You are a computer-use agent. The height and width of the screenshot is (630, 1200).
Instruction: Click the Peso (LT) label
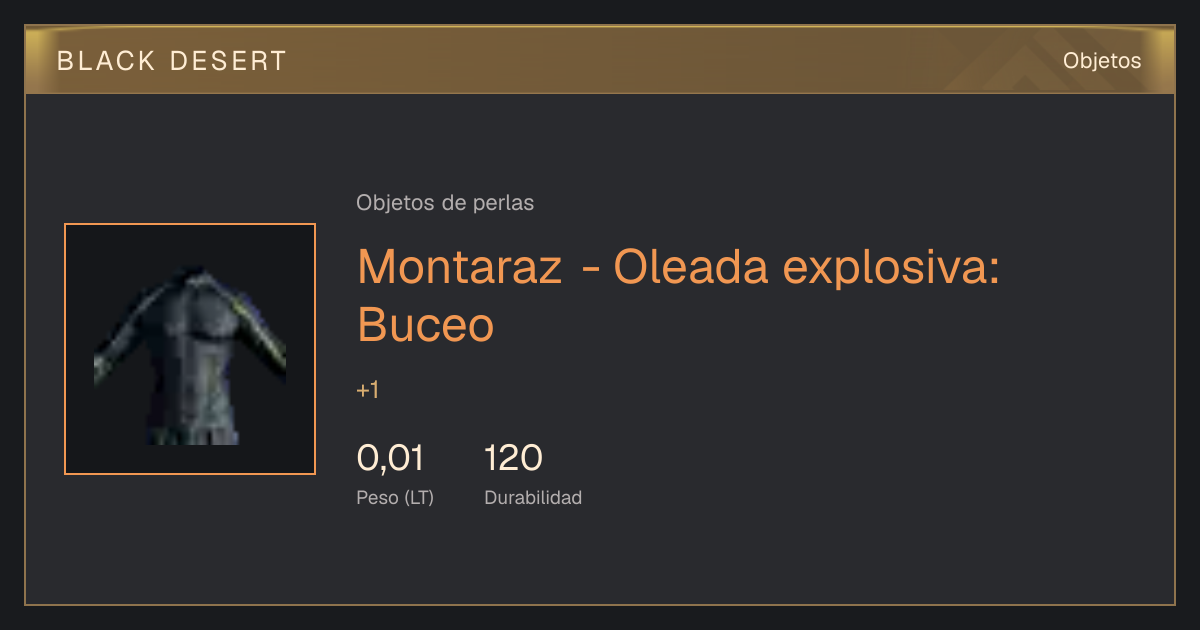[x=395, y=497]
